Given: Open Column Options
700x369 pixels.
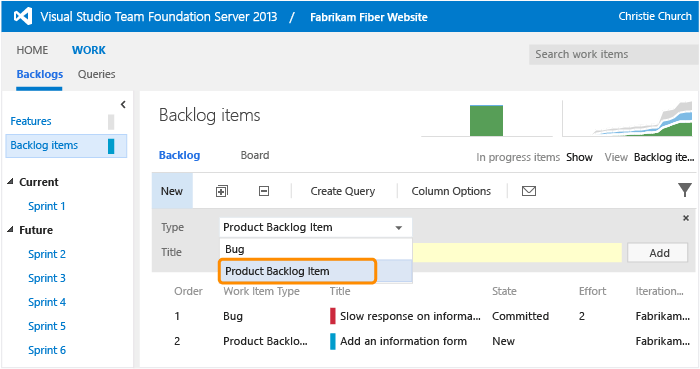Looking at the screenshot, I should coord(451,191).
